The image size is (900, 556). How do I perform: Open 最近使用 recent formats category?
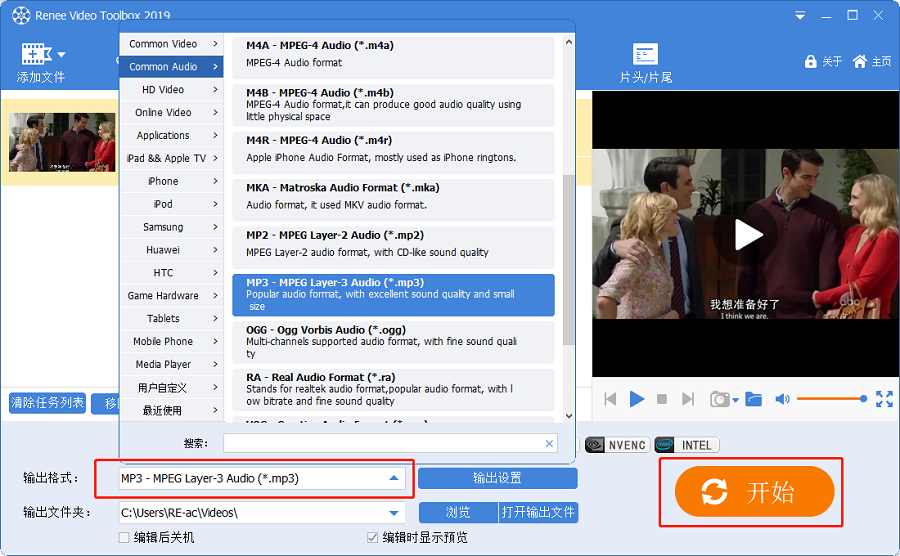click(x=171, y=411)
